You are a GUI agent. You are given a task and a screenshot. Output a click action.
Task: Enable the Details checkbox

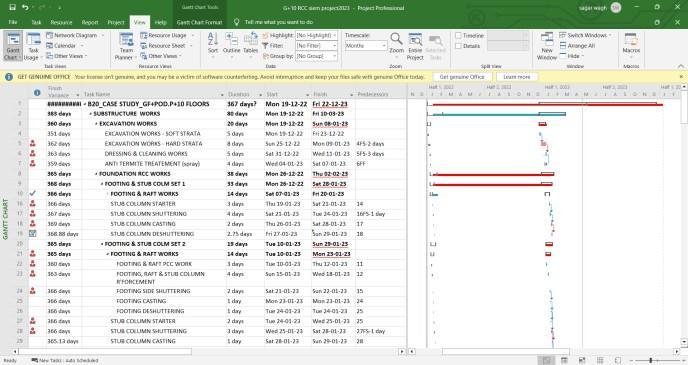[x=458, y=46]
